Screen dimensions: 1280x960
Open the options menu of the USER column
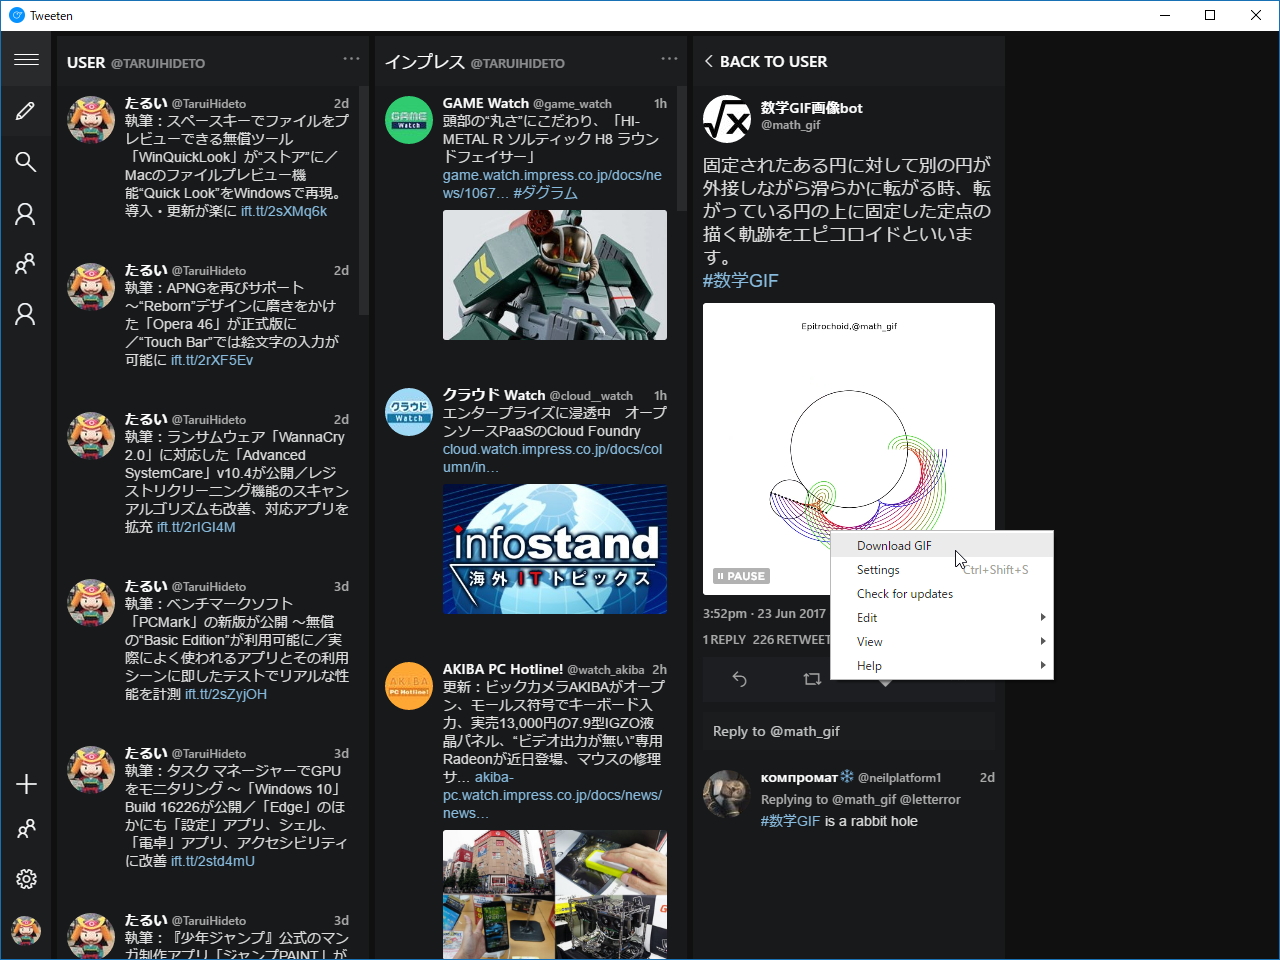[351, 58]
